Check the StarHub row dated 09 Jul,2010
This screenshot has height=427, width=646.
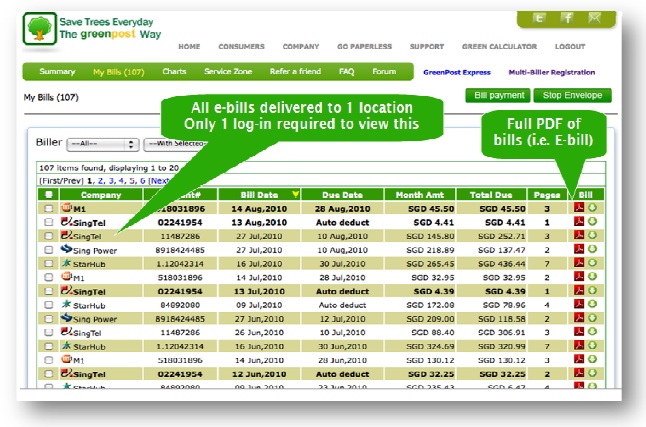point(49,305)
